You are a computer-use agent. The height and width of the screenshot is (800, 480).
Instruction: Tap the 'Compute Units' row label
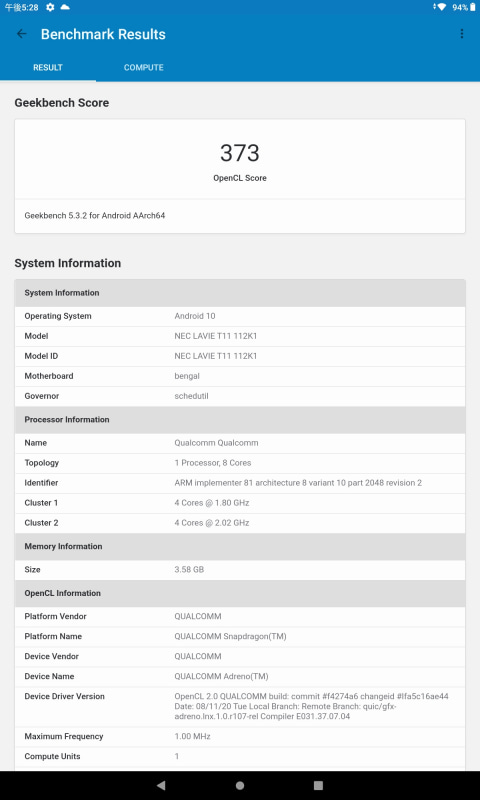[53, 756]
